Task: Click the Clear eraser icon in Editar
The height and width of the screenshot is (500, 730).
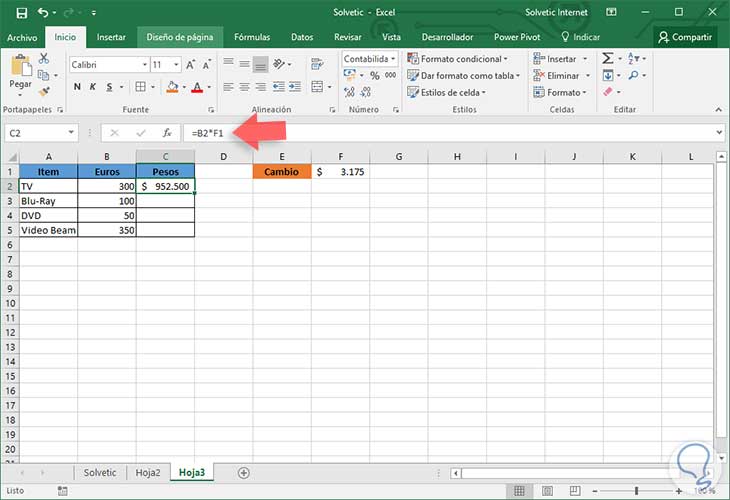Action: pos(608,92)
